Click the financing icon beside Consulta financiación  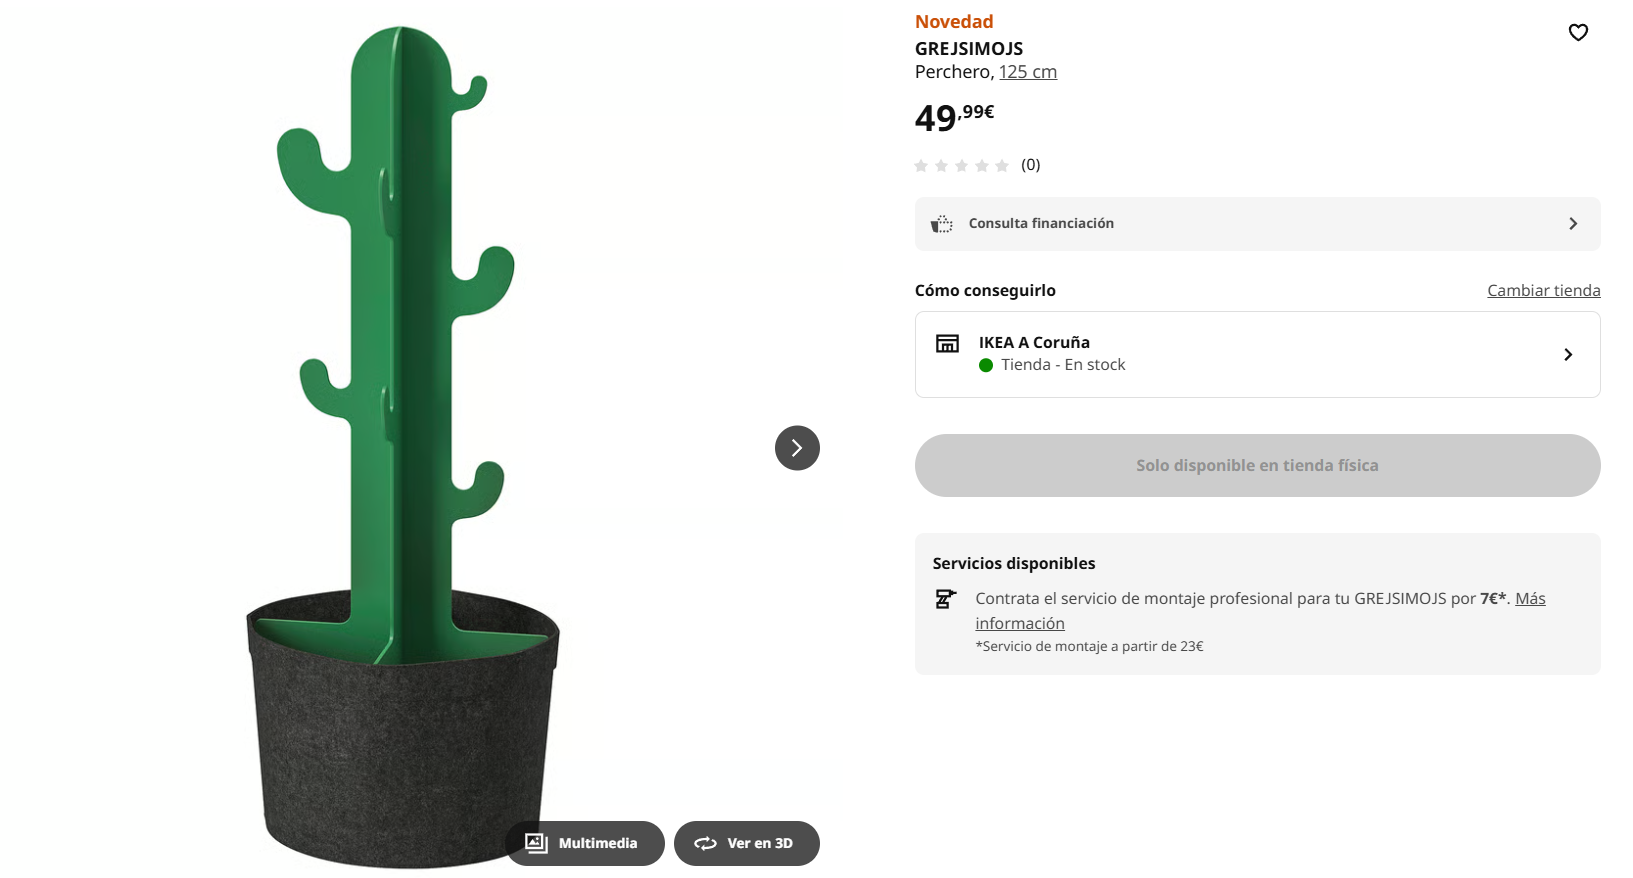[x=941, y=224]
